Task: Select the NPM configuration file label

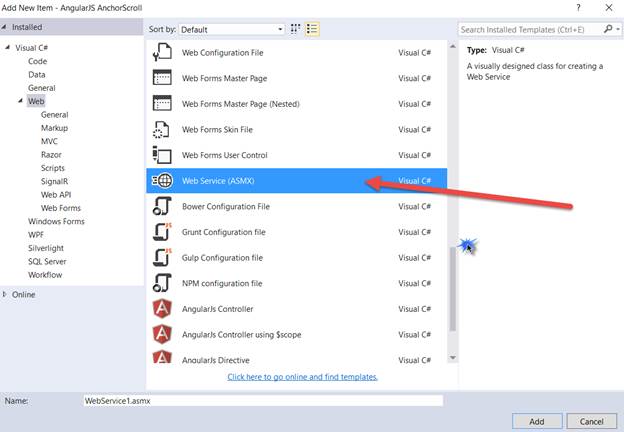Action: click(222, 283)
